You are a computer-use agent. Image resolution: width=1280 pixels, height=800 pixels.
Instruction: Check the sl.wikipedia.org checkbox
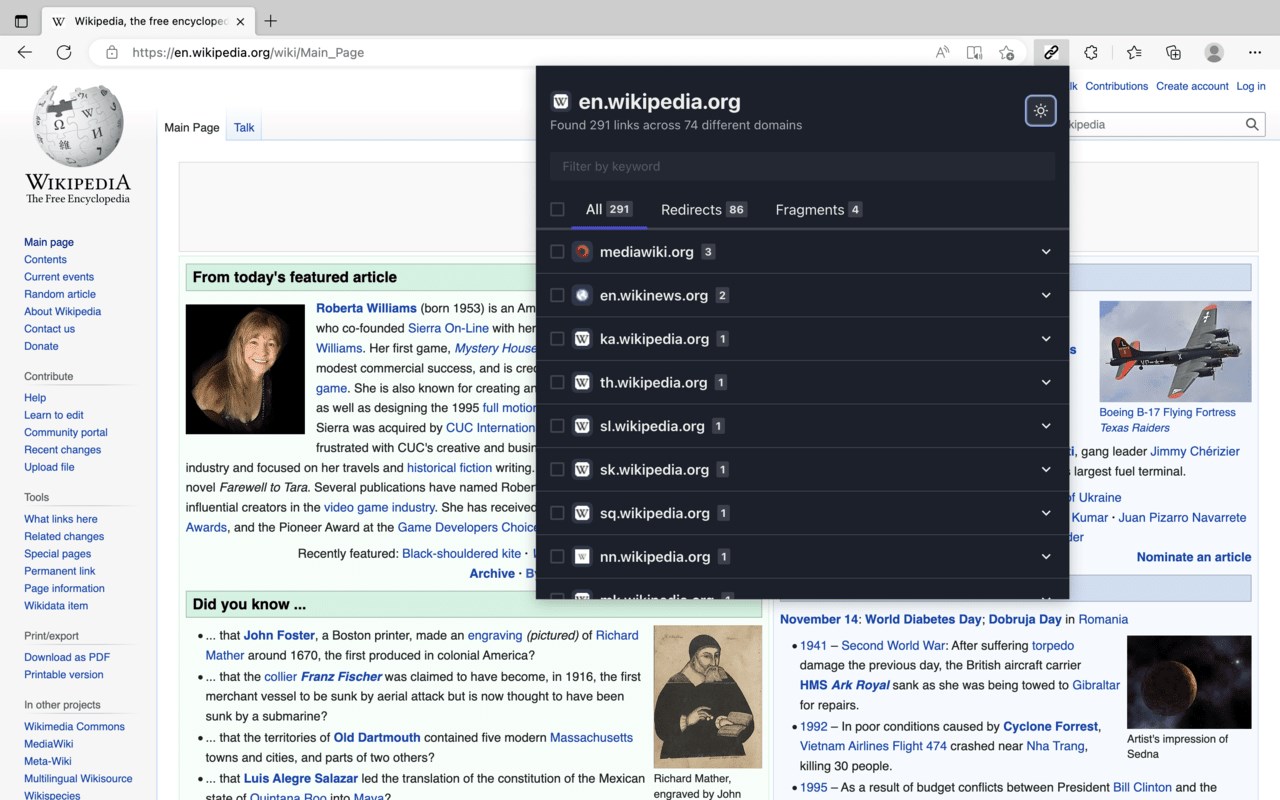tap(557, 426)
